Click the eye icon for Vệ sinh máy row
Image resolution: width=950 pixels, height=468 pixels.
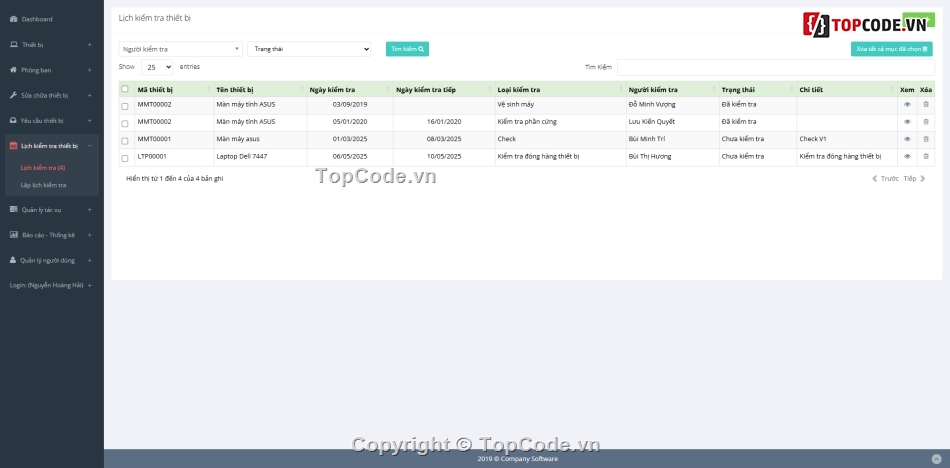coord(907,104)
